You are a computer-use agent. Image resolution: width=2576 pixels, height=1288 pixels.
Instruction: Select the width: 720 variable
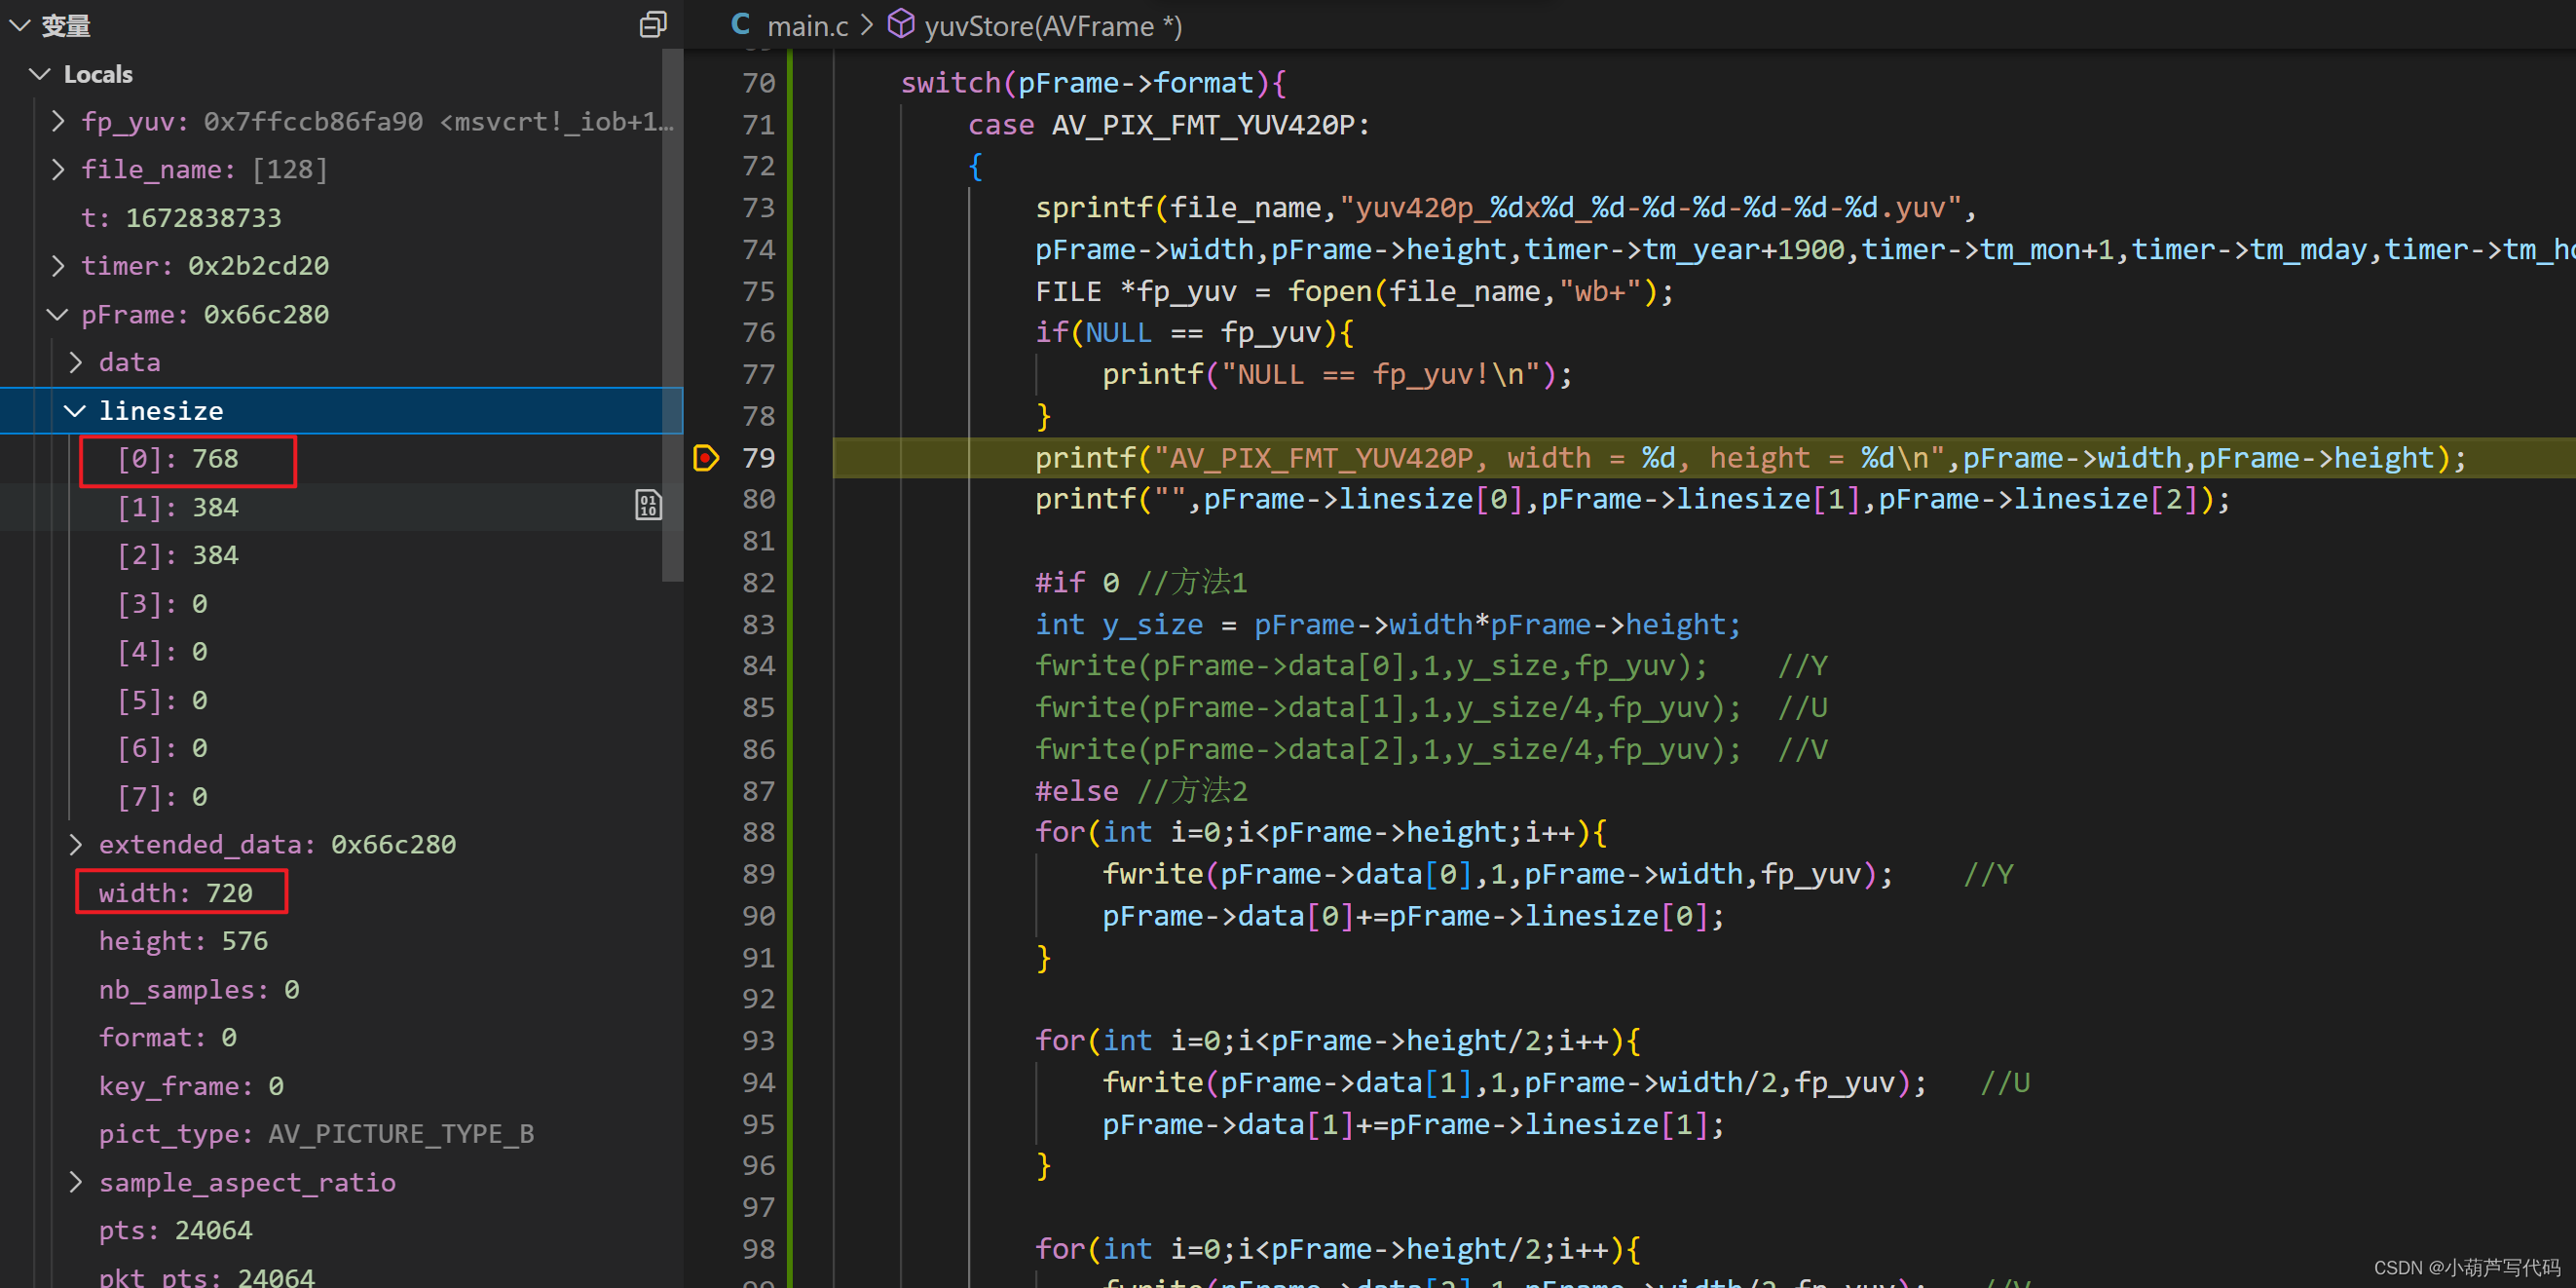[180, 892]
